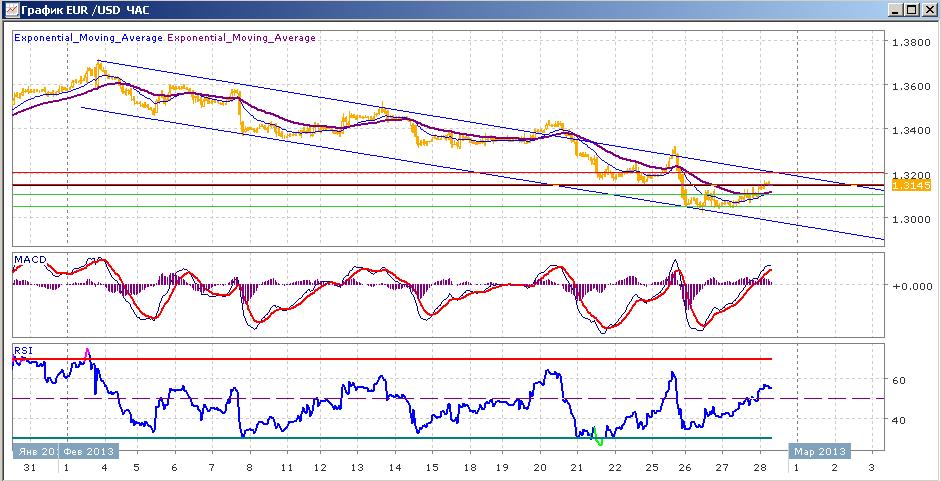The image size is (941, 481).
Task: Click the chart window icon in the title bar
Action: click(11, 10)
